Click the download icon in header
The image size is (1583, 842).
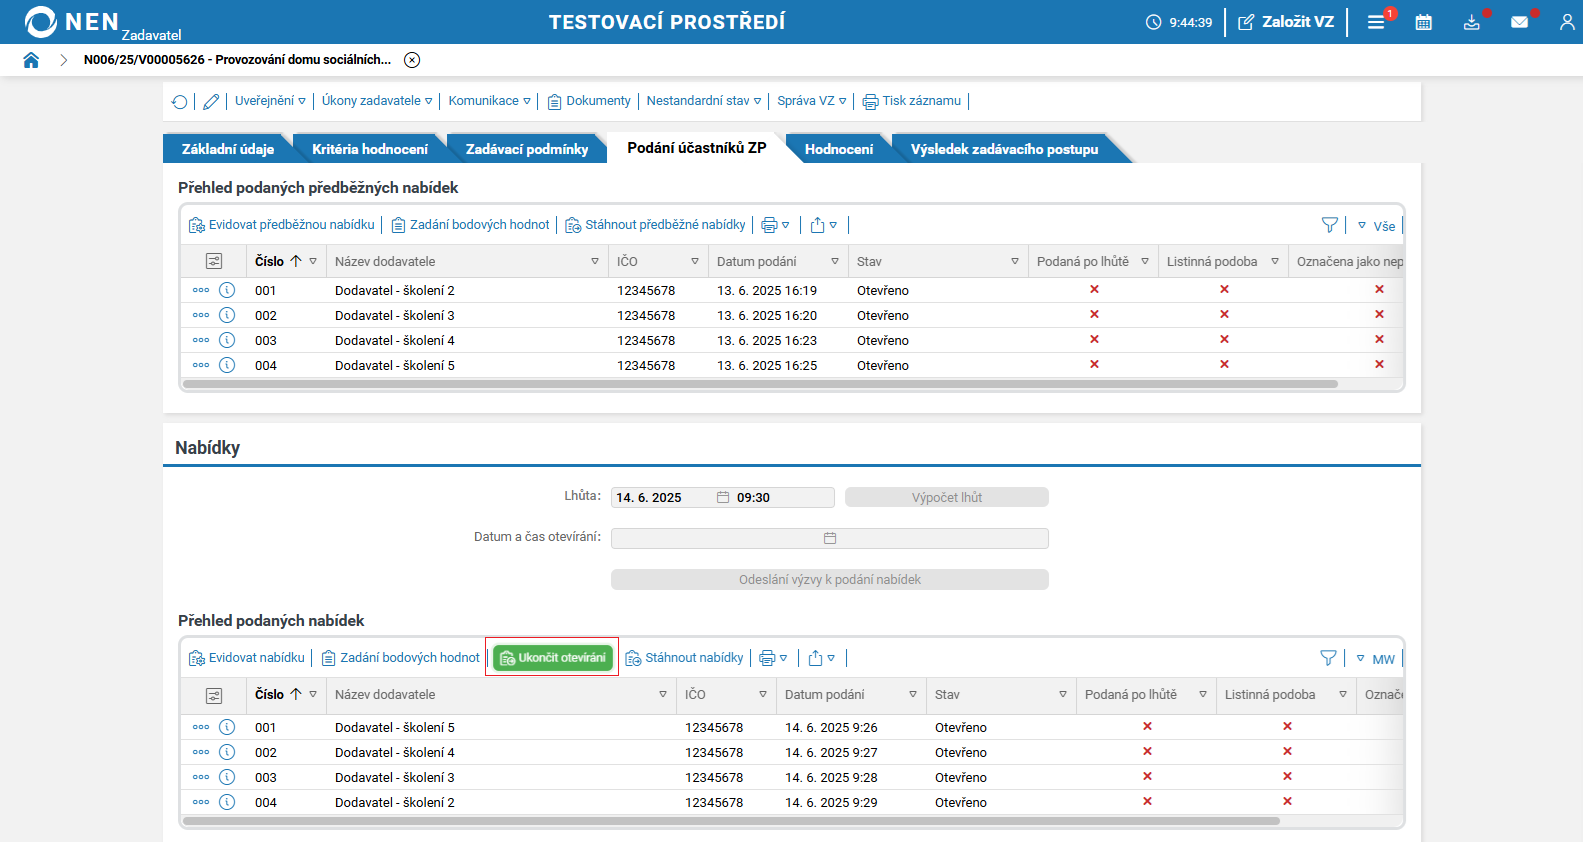coord(1471,22)
